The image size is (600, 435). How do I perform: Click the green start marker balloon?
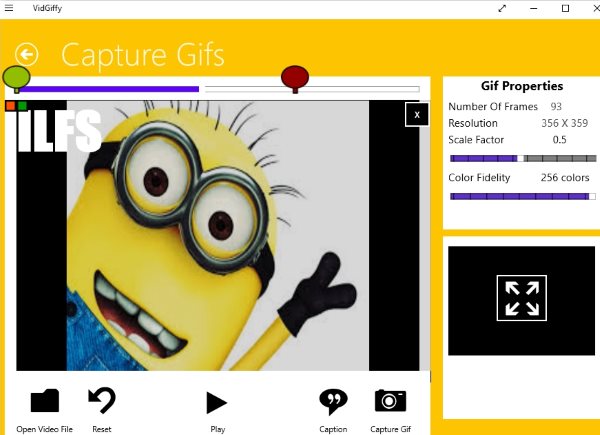click(x=16, y=78)
